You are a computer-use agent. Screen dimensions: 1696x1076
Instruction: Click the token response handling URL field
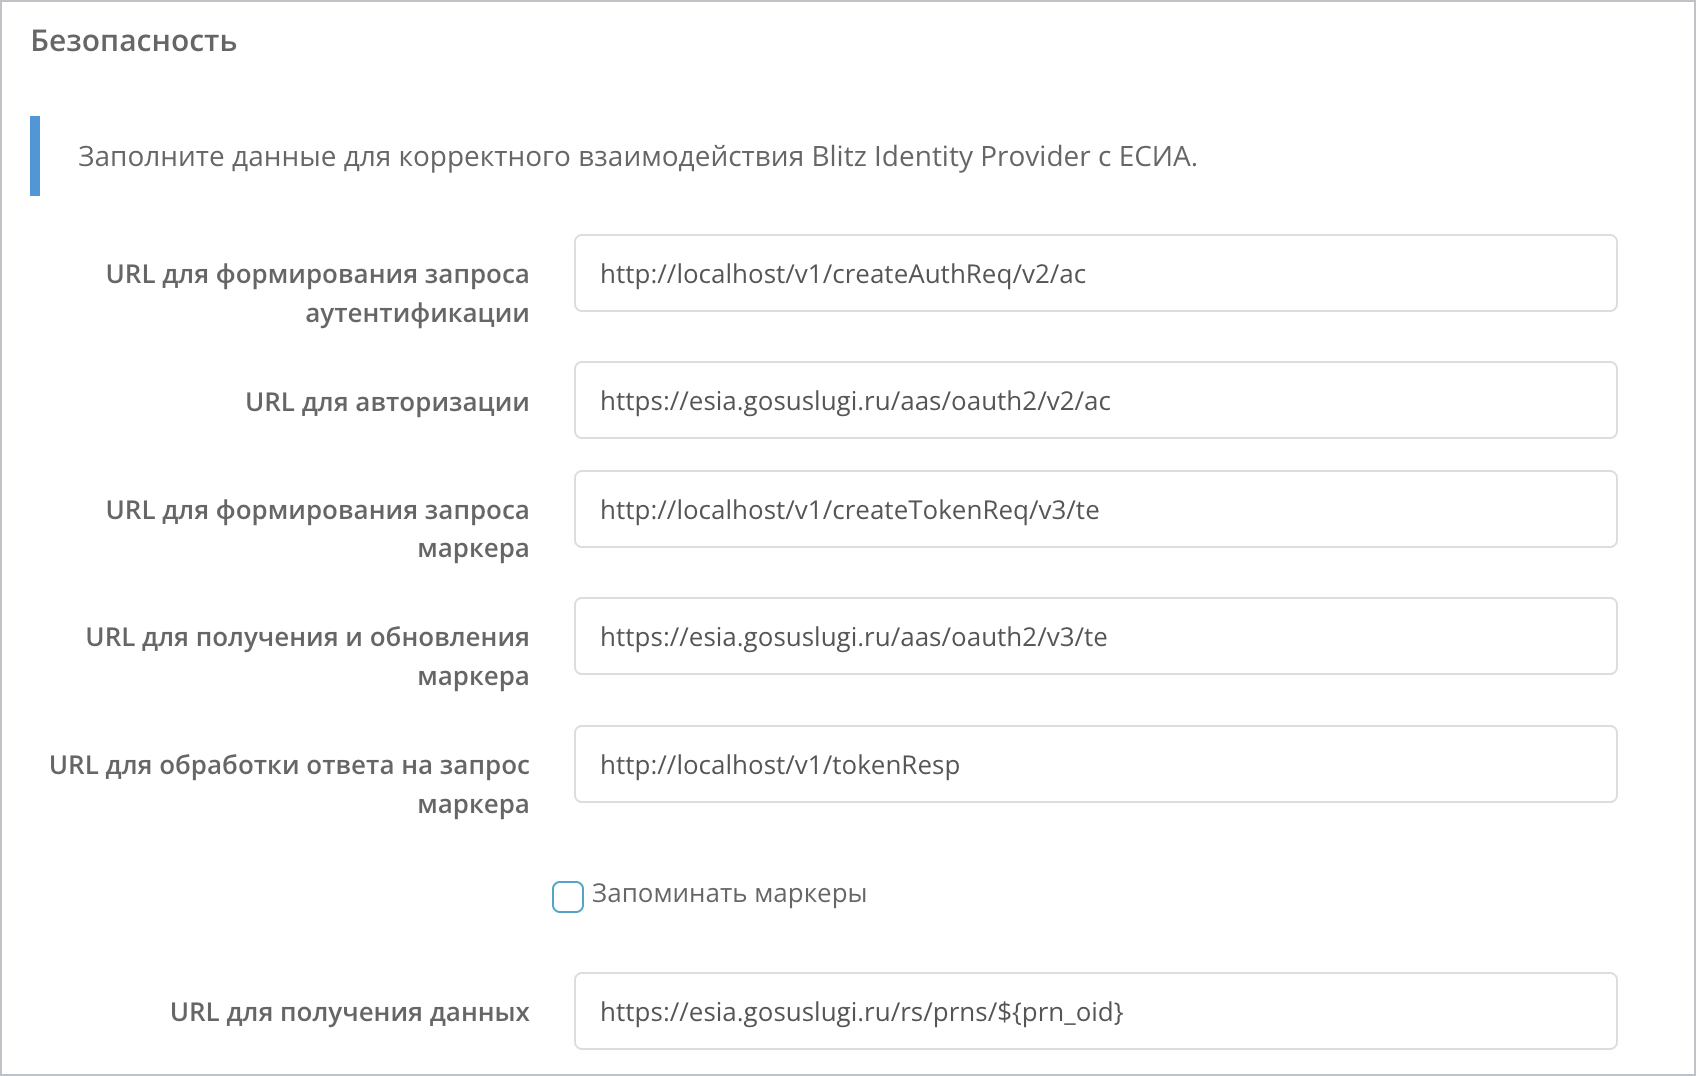point(1095,764)
